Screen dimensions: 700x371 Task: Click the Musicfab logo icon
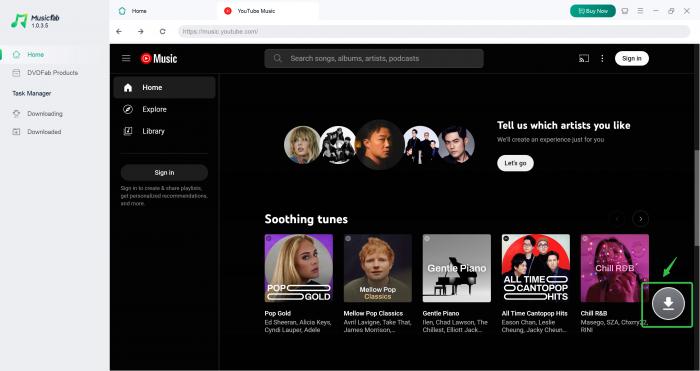click(x=19, y=21)
